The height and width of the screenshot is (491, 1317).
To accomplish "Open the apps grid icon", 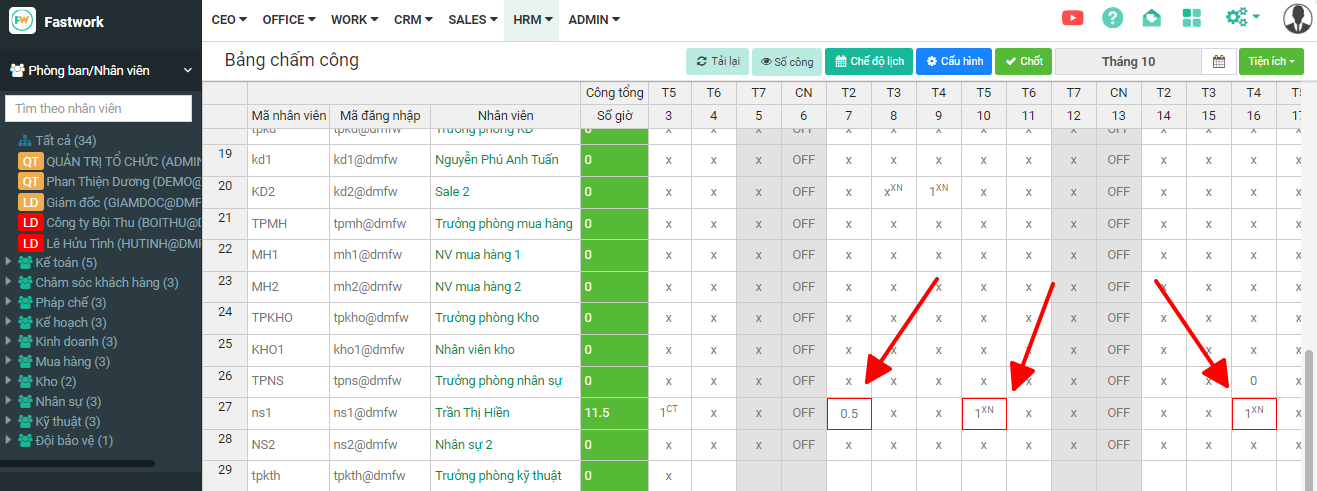I will tap(1191, 18).
